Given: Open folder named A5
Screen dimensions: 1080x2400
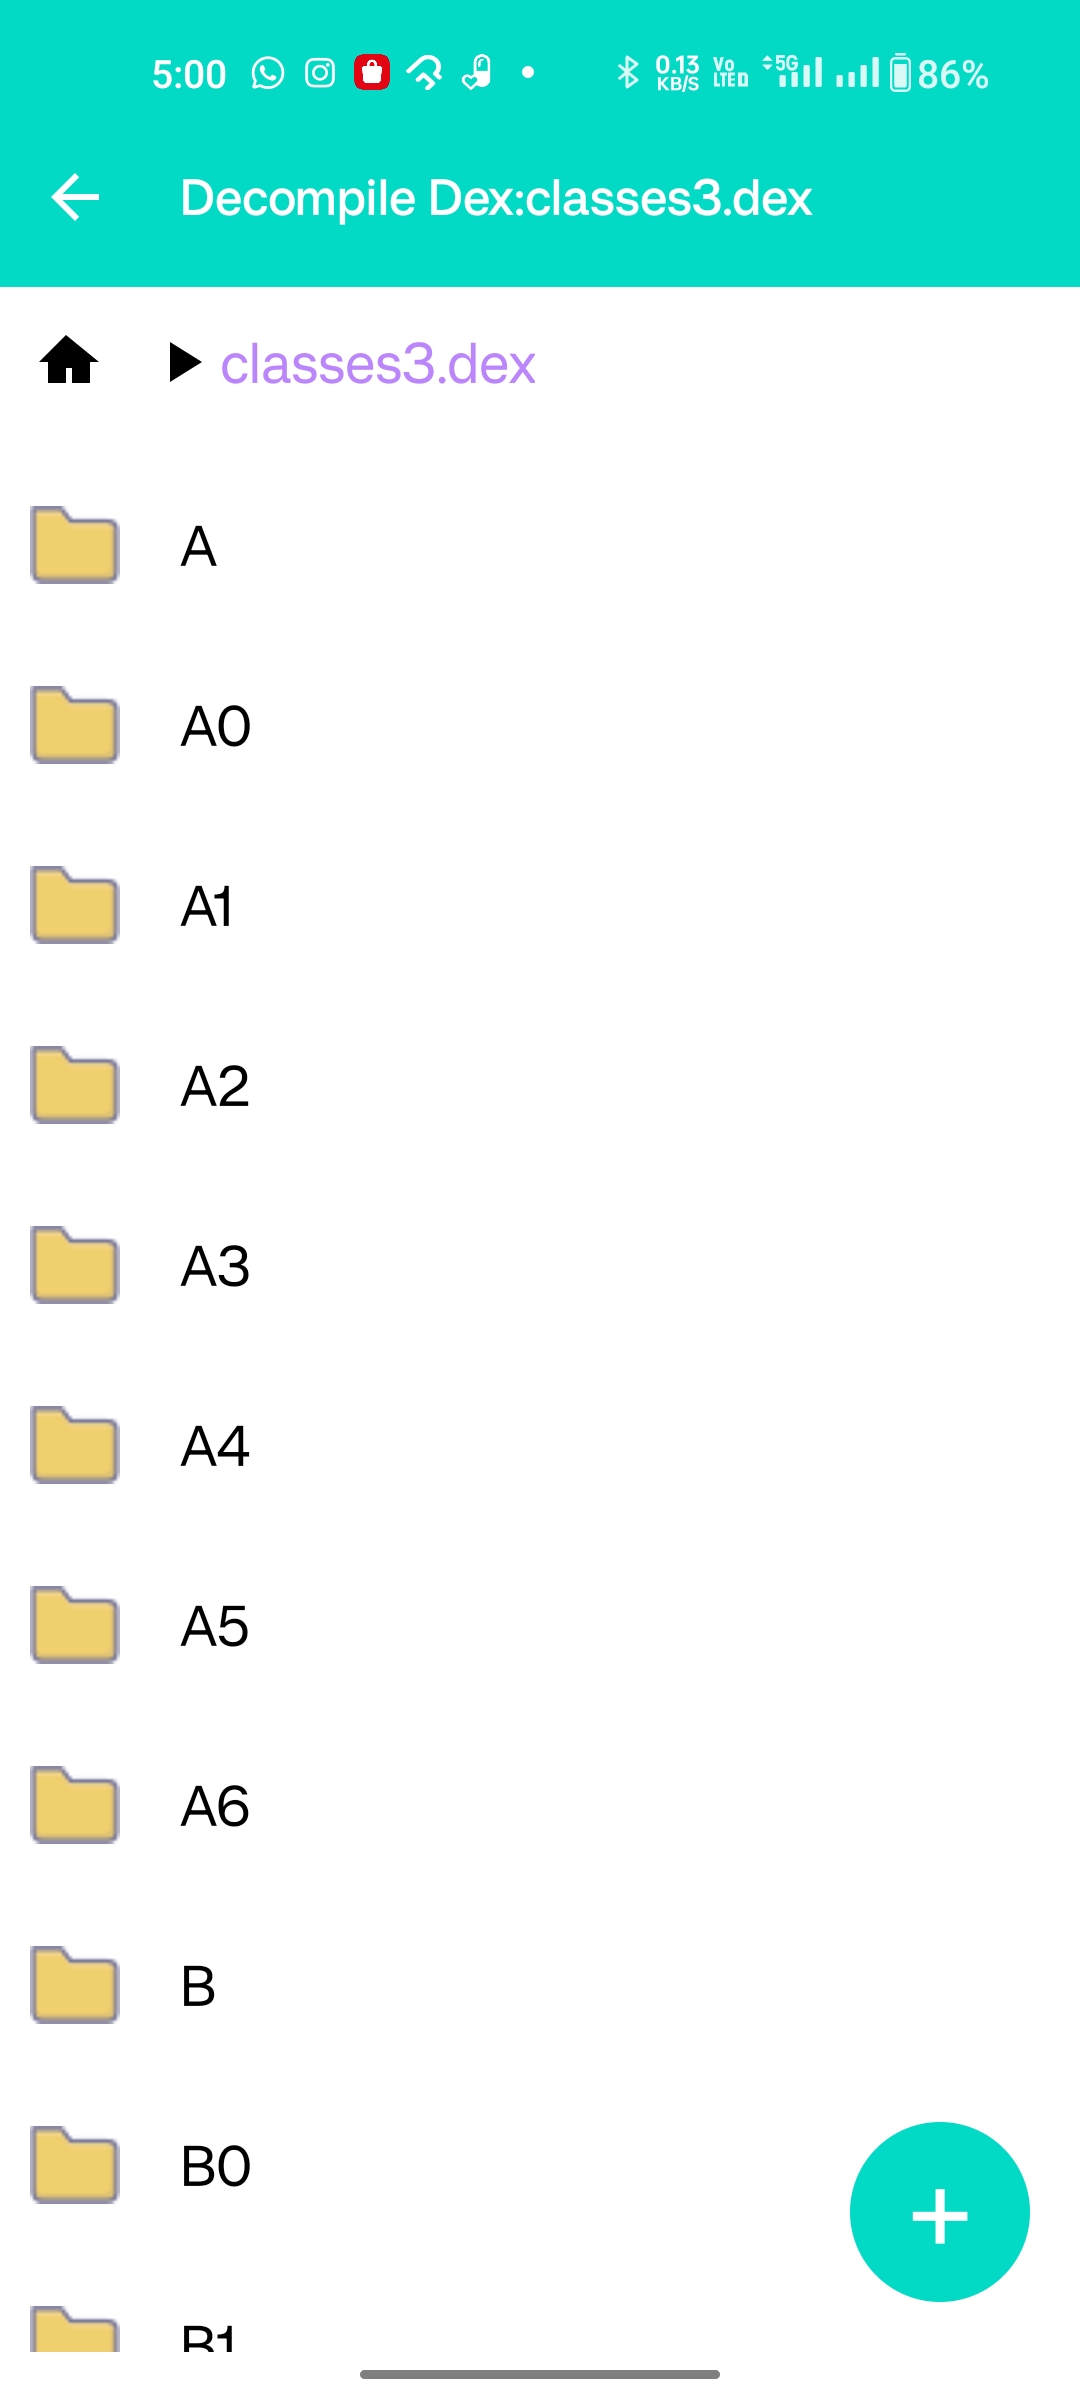Looking at the screenshot, I should tap(540, 1625).
